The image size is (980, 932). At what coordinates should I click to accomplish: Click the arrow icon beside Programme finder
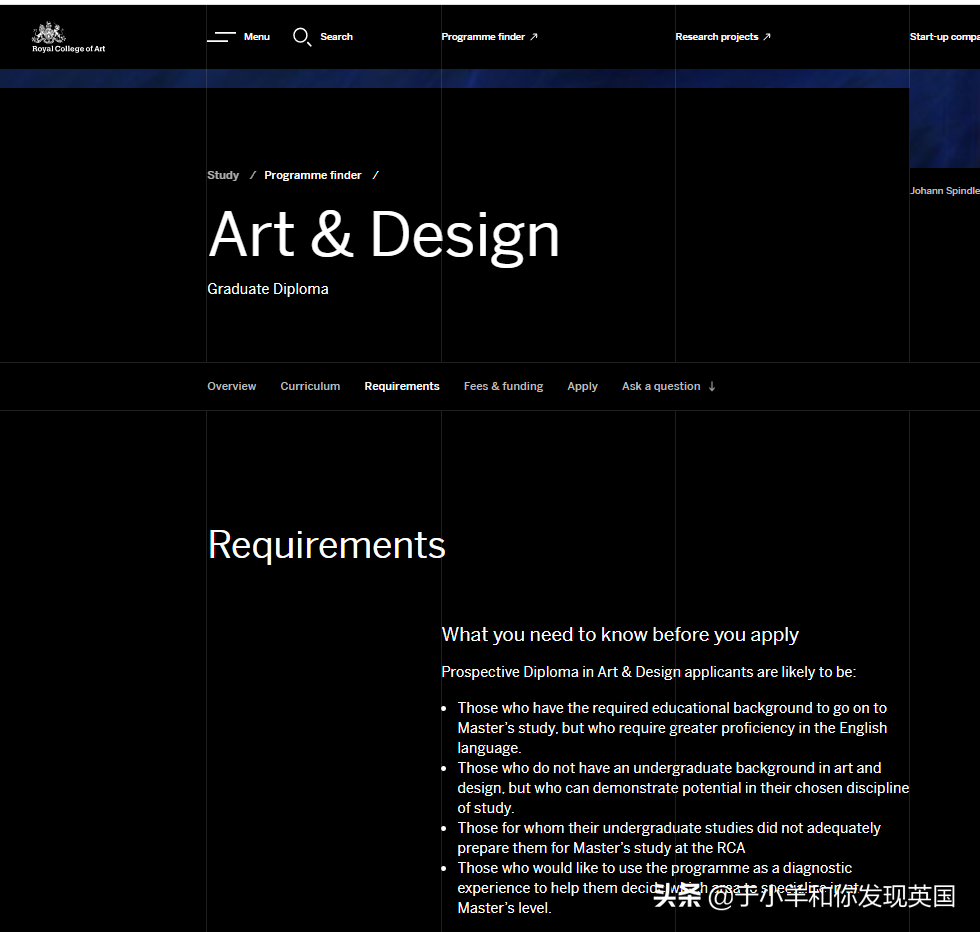[x=534, y=37]
